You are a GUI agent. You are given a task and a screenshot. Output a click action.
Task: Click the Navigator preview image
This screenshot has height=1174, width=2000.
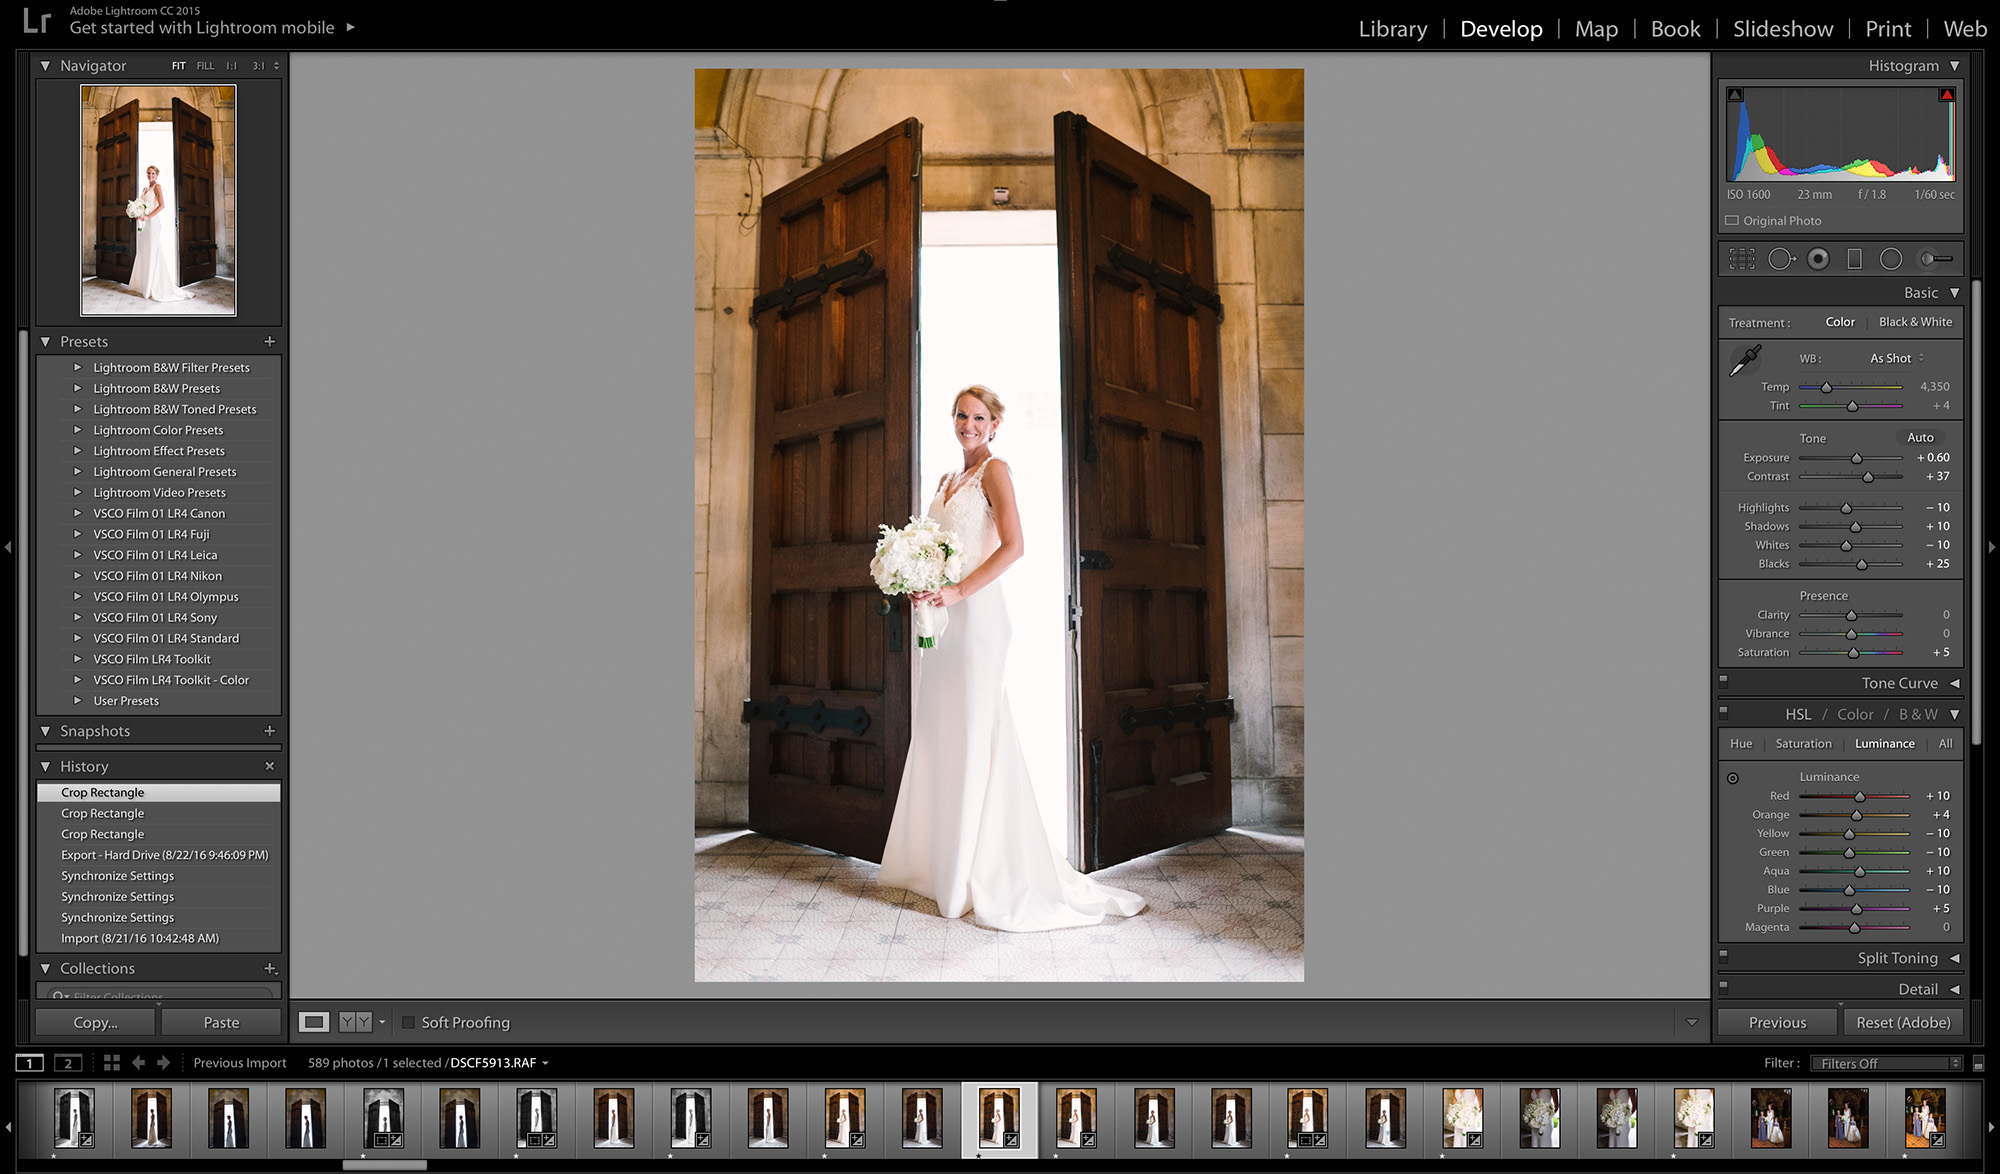click(x=158, y=200)
